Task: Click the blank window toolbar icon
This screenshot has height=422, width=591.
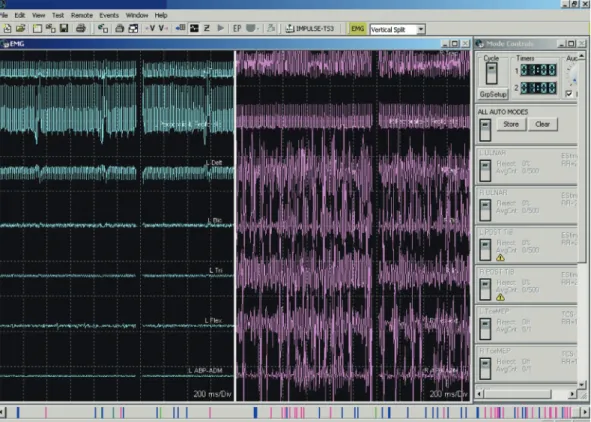Action: (37, 28)
